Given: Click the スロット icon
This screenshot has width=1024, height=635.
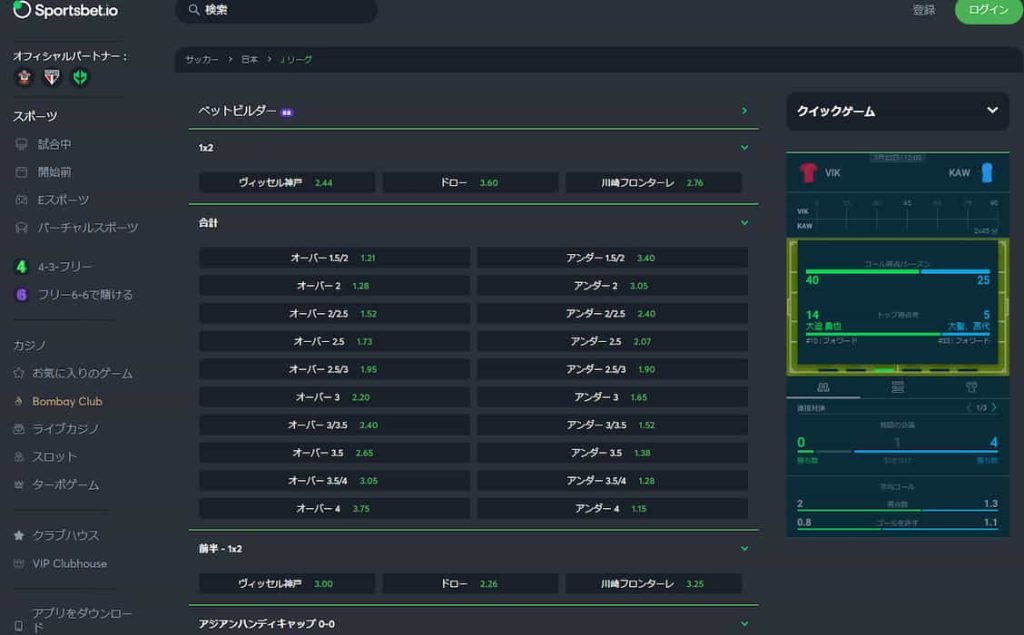Looking at the screenshot, I should (19, 457).
